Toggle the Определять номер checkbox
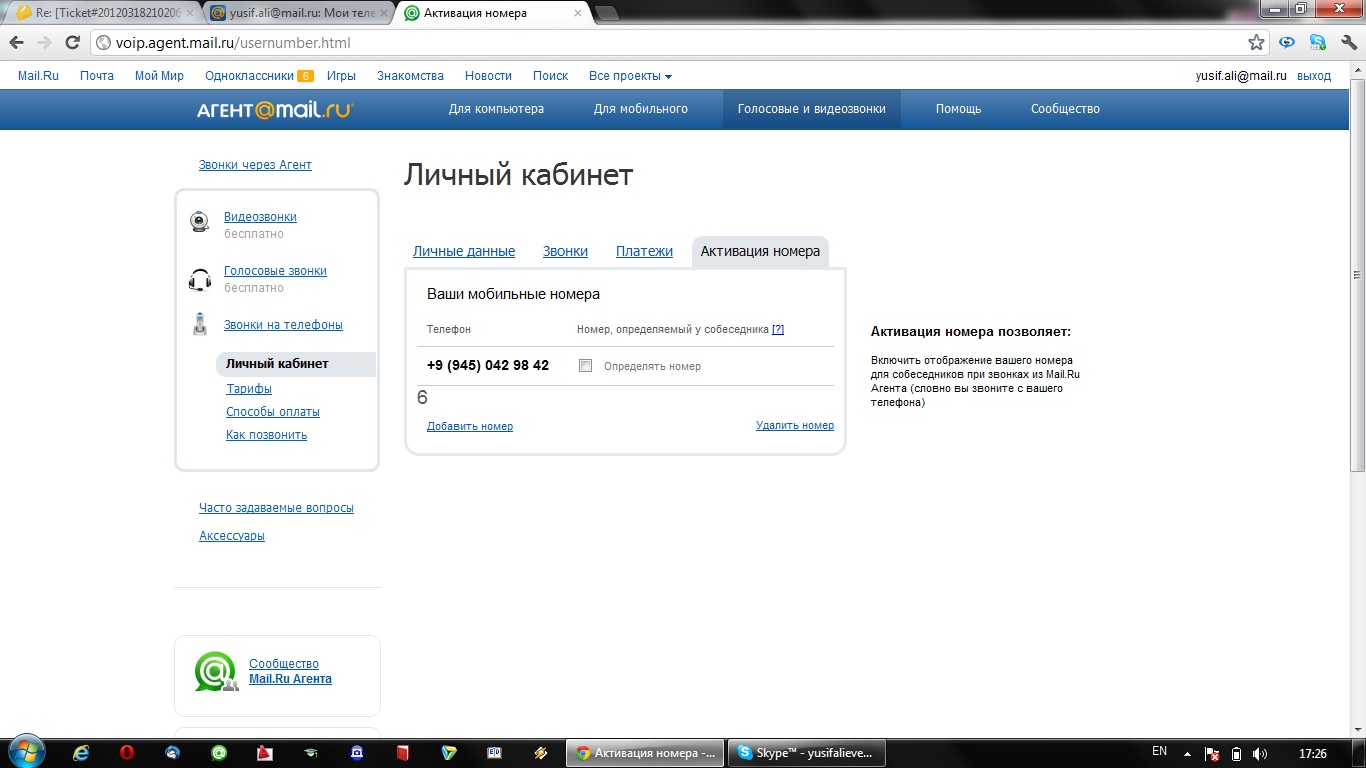 point(586,366)
